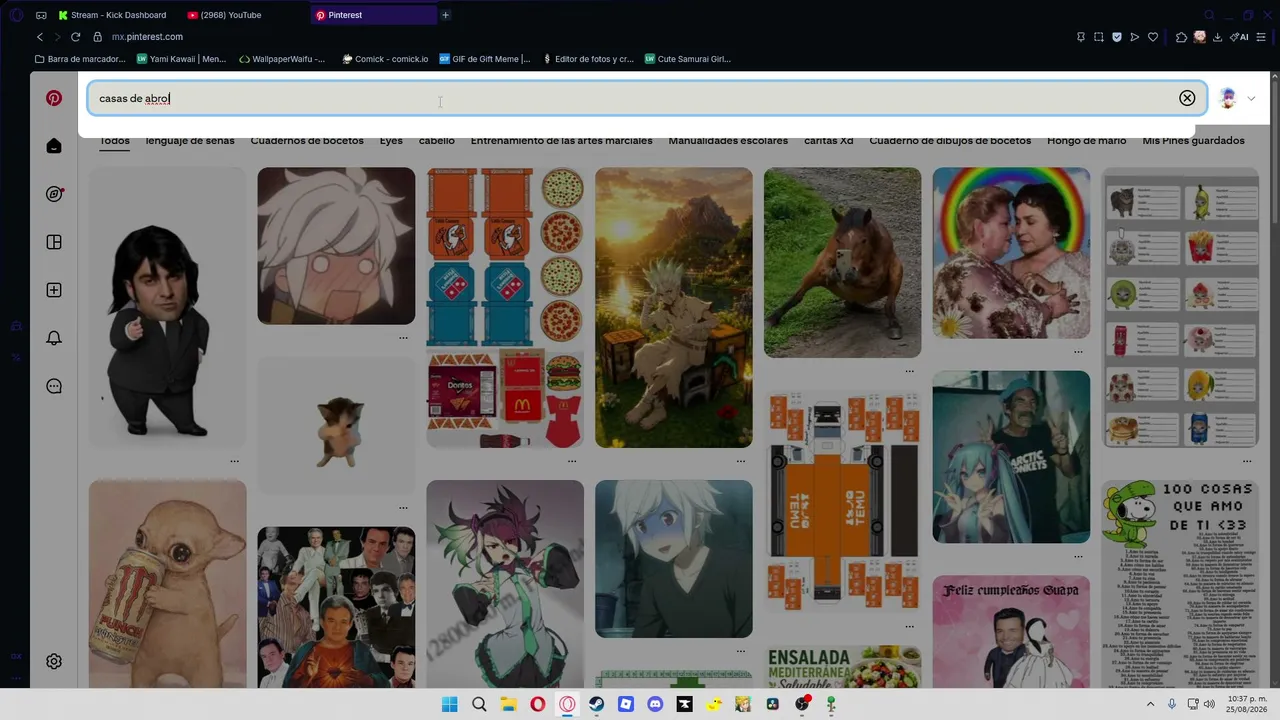1280x720 pixels.
Task: Open the Editor de fotos bookmark
Action: [588, 59]
